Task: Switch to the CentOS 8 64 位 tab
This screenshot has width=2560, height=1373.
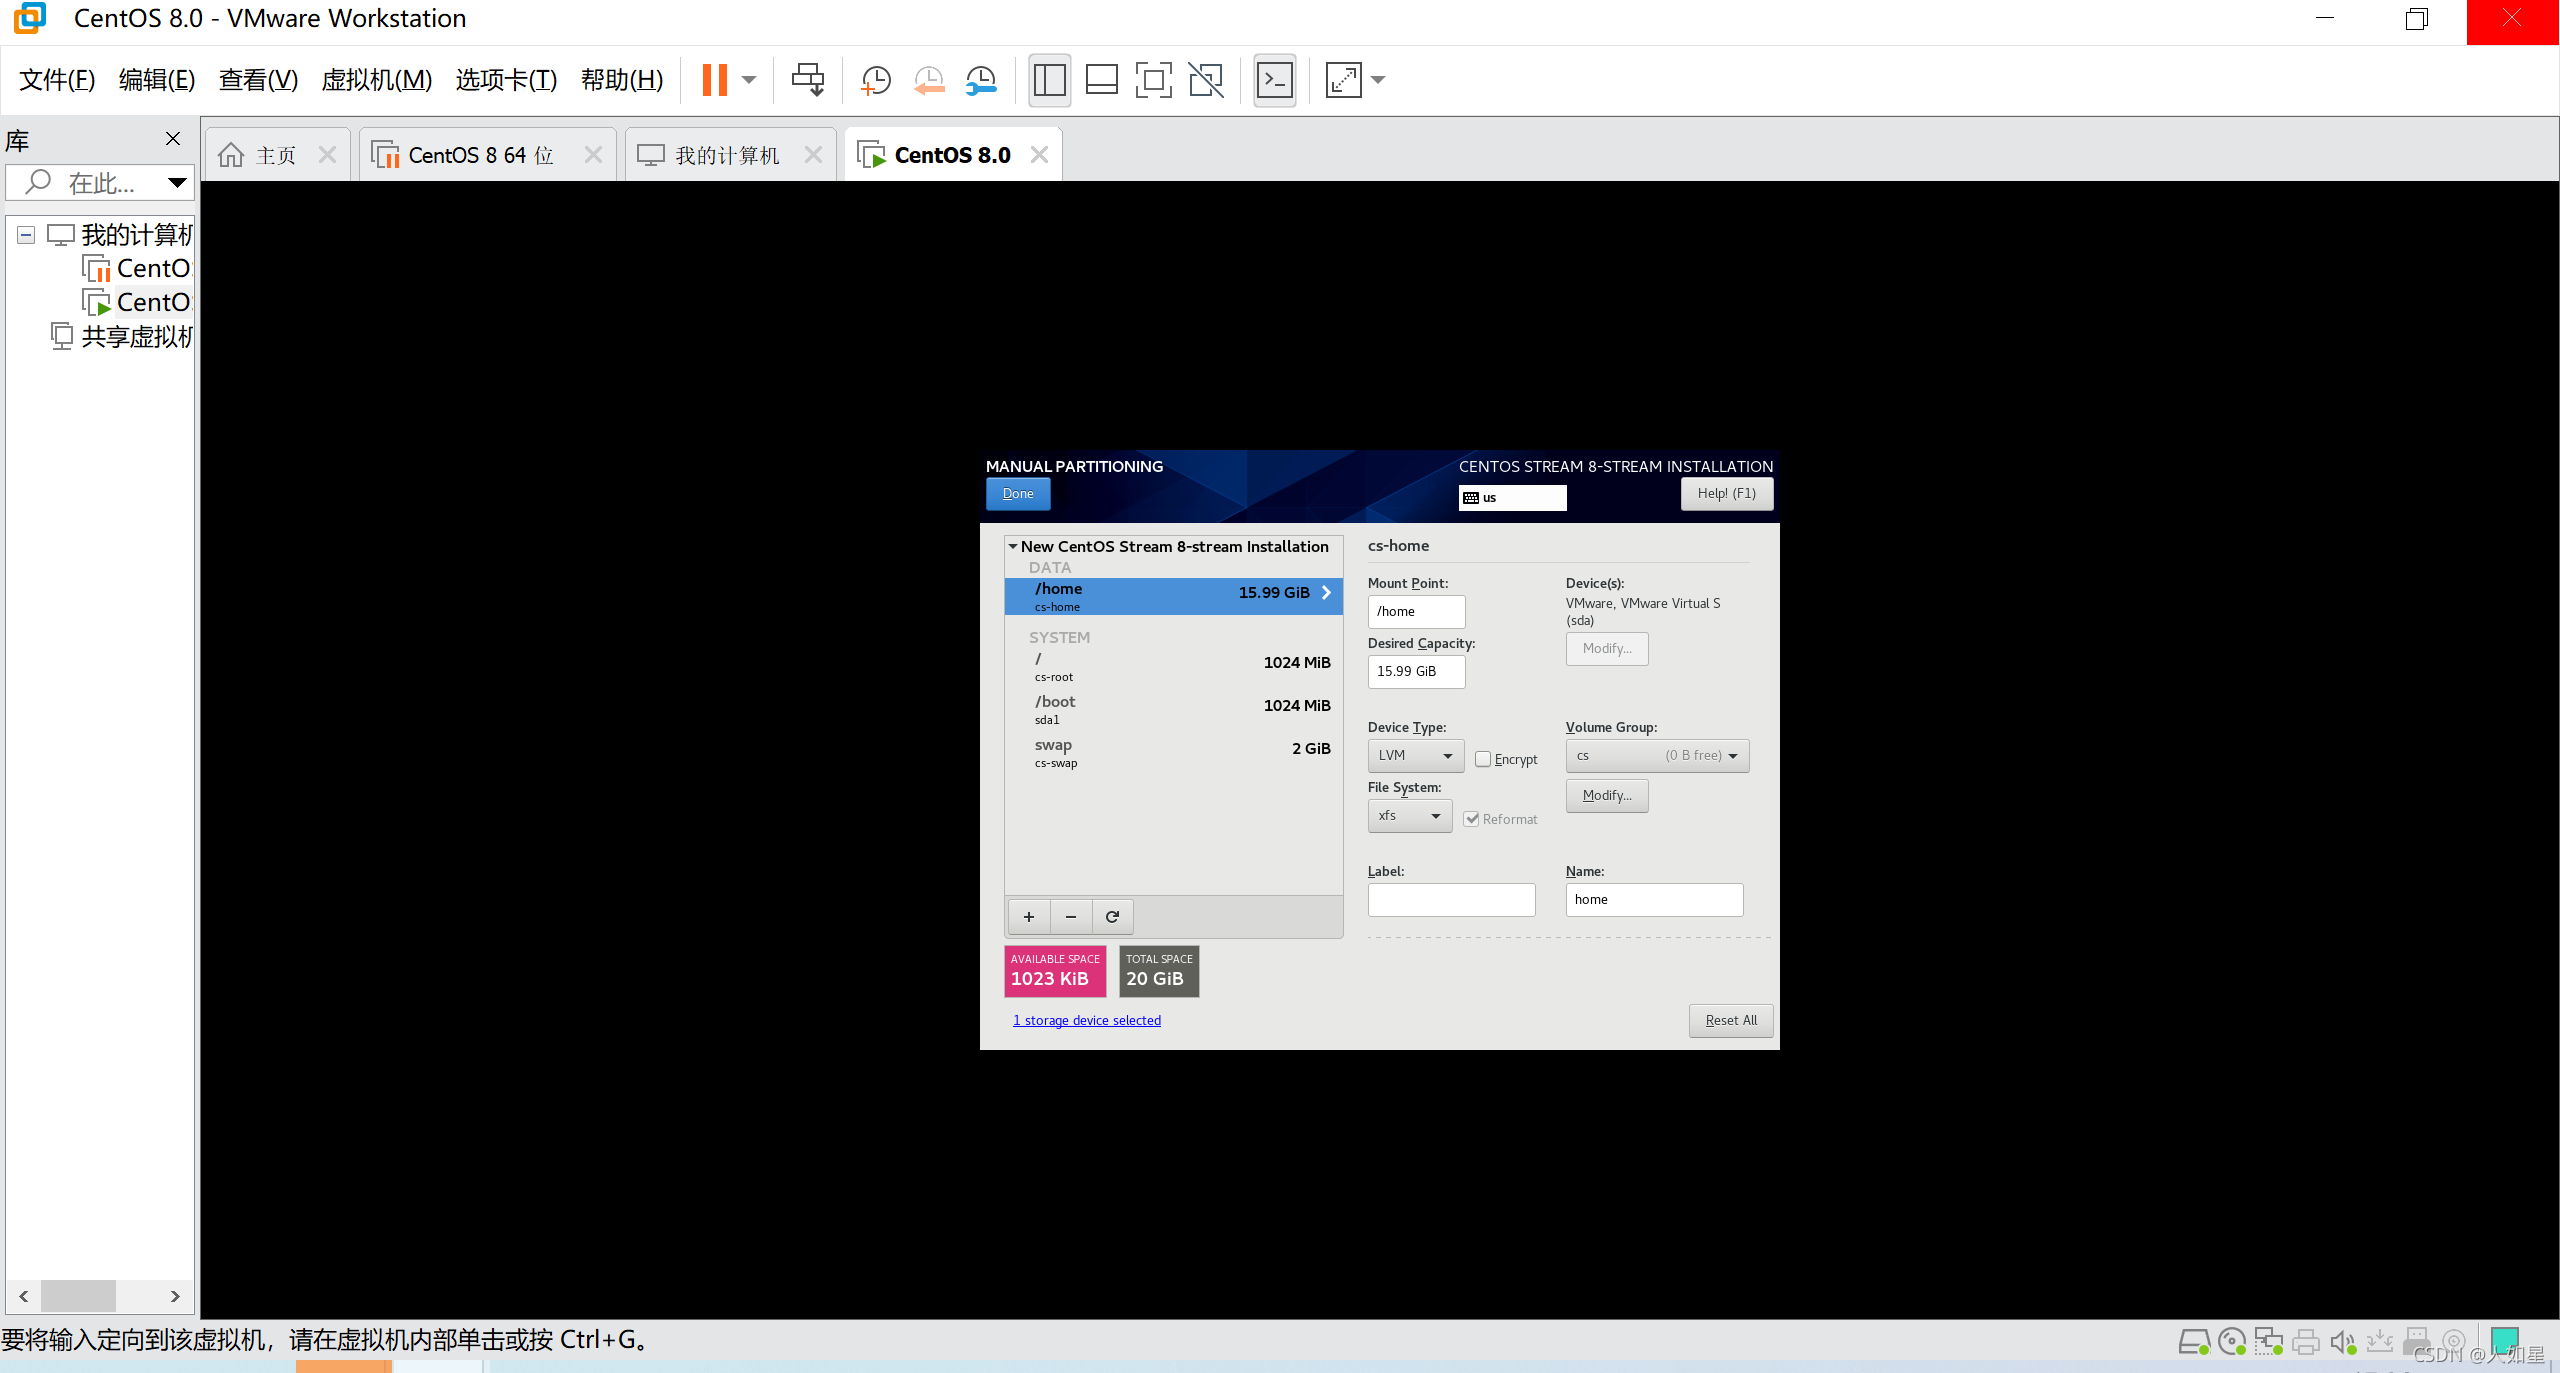Action: pyautogui.click(x=480, y=155)
